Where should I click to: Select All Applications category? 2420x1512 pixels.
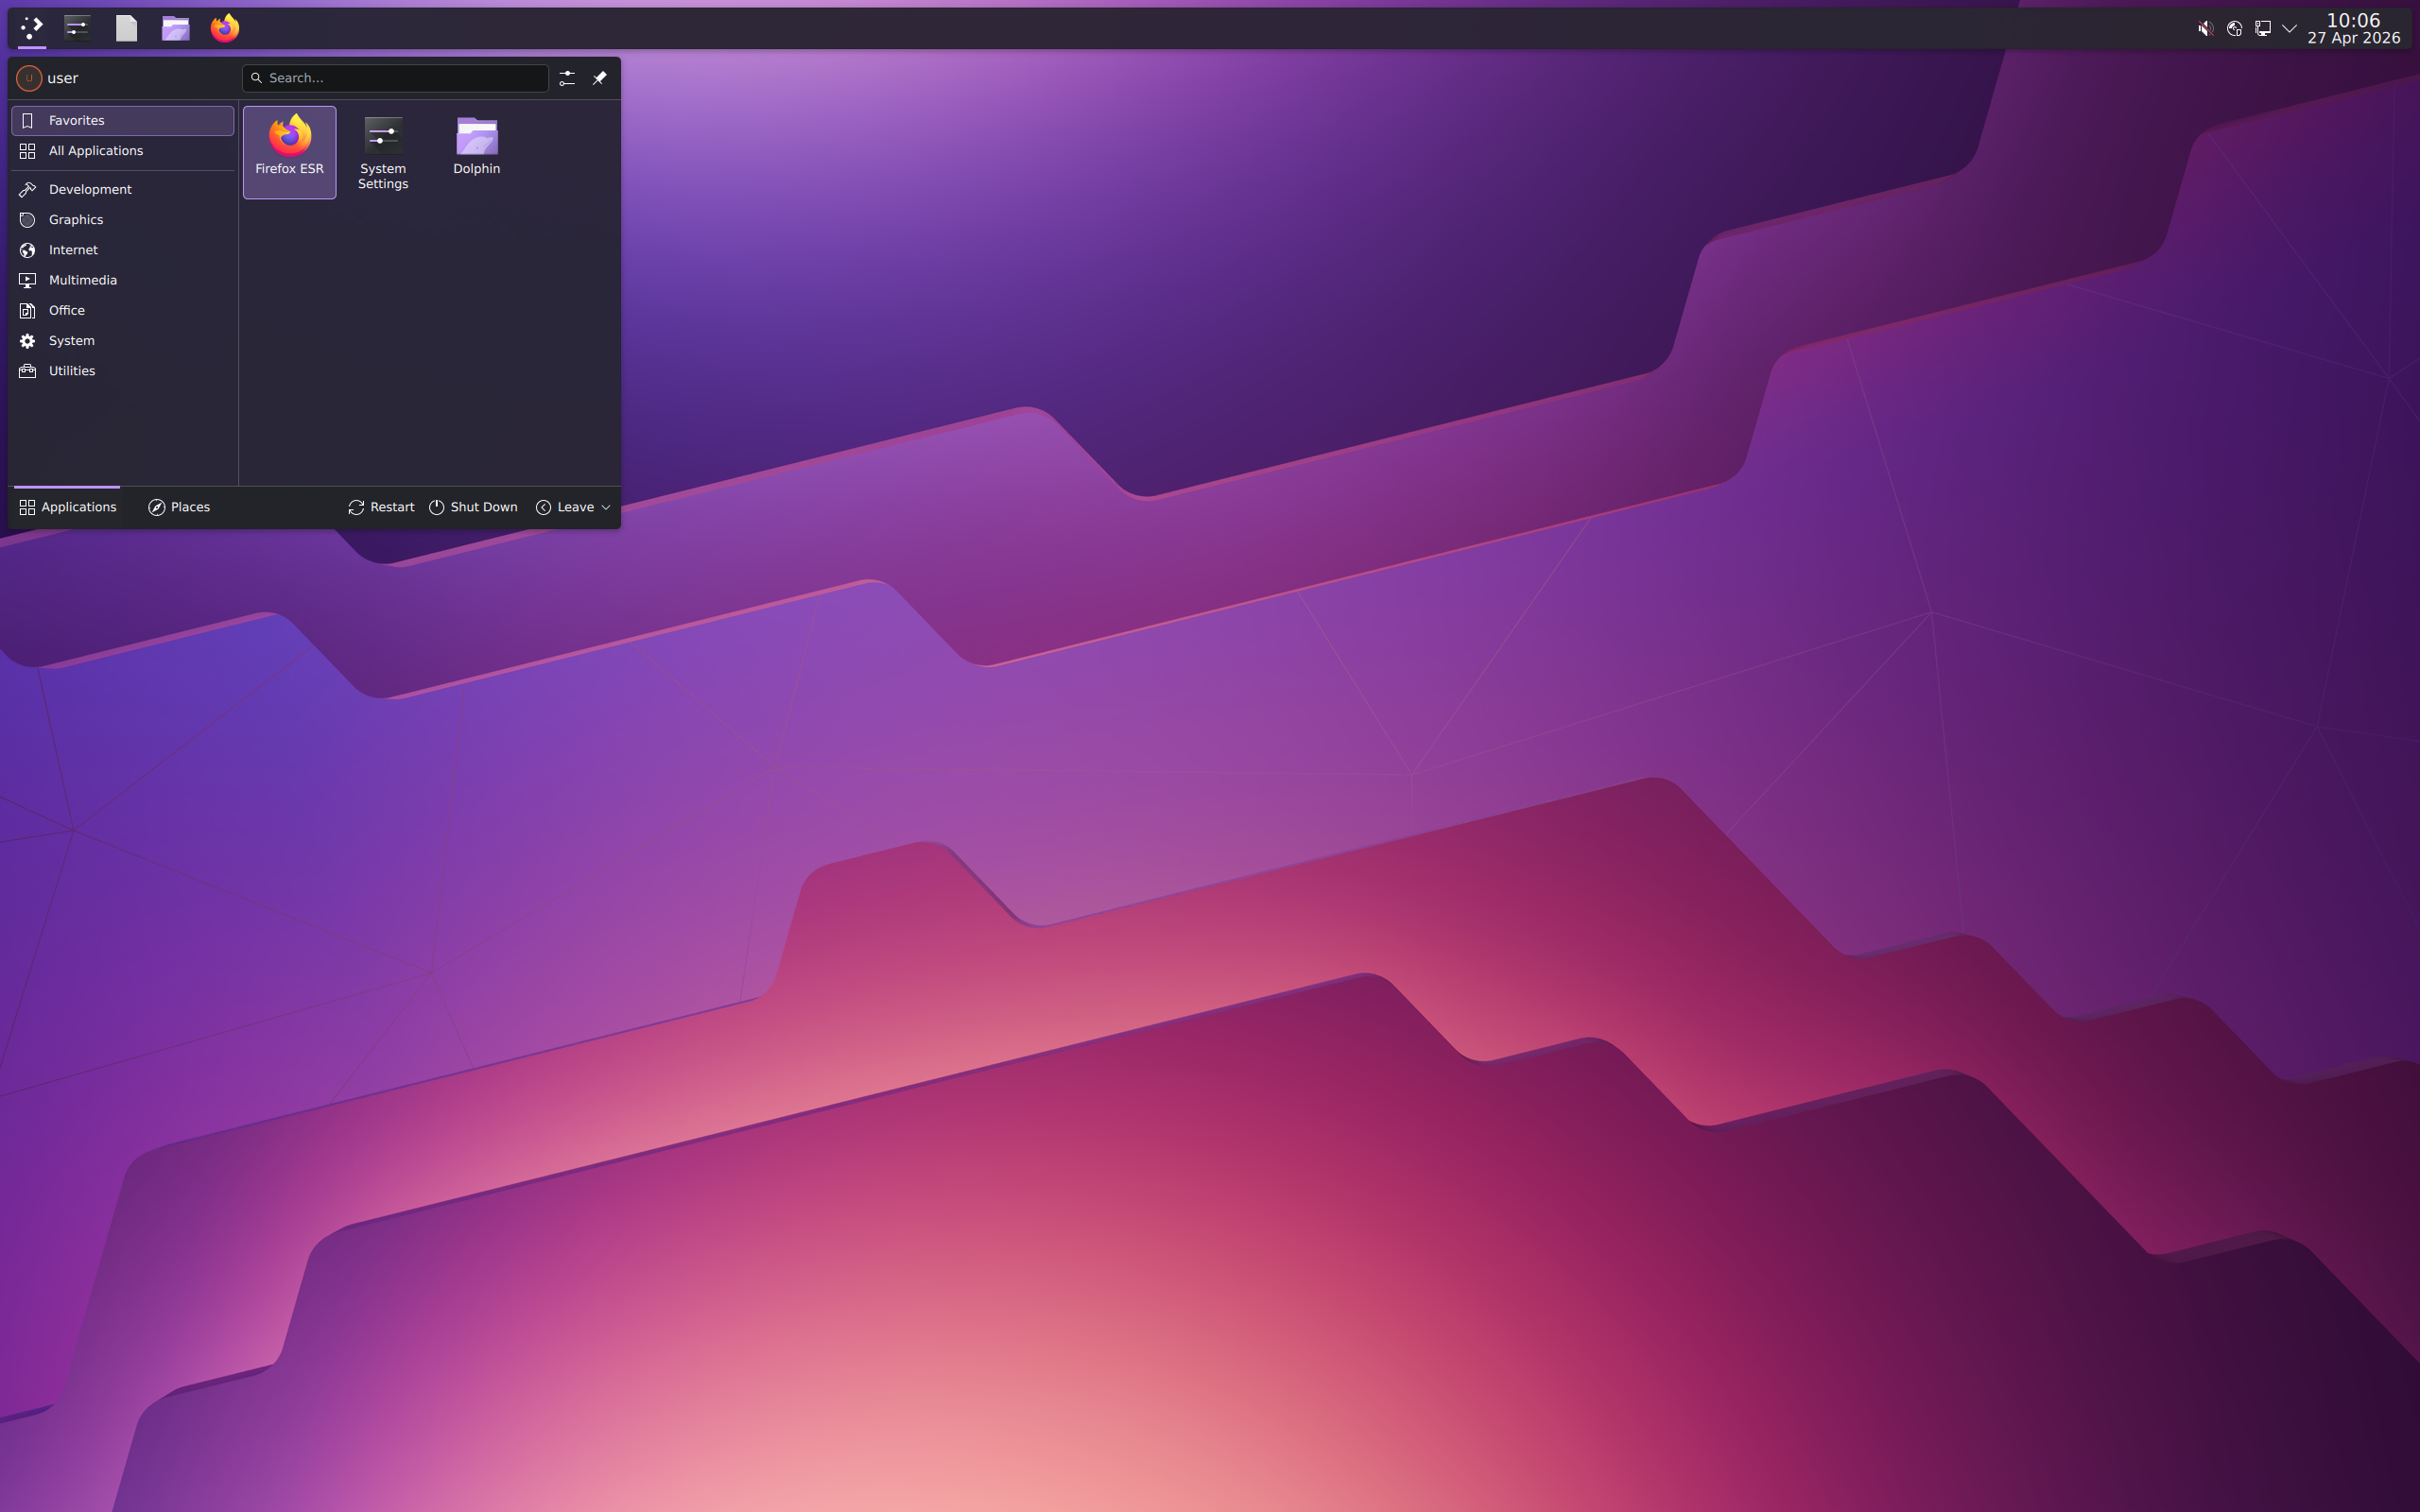(123, 151)
